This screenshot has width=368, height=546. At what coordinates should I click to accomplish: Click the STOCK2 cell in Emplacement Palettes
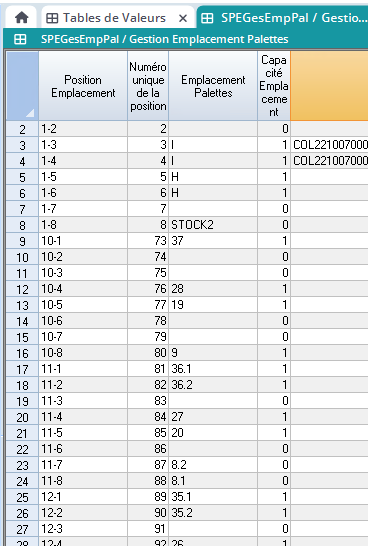(x=213, y=225)
